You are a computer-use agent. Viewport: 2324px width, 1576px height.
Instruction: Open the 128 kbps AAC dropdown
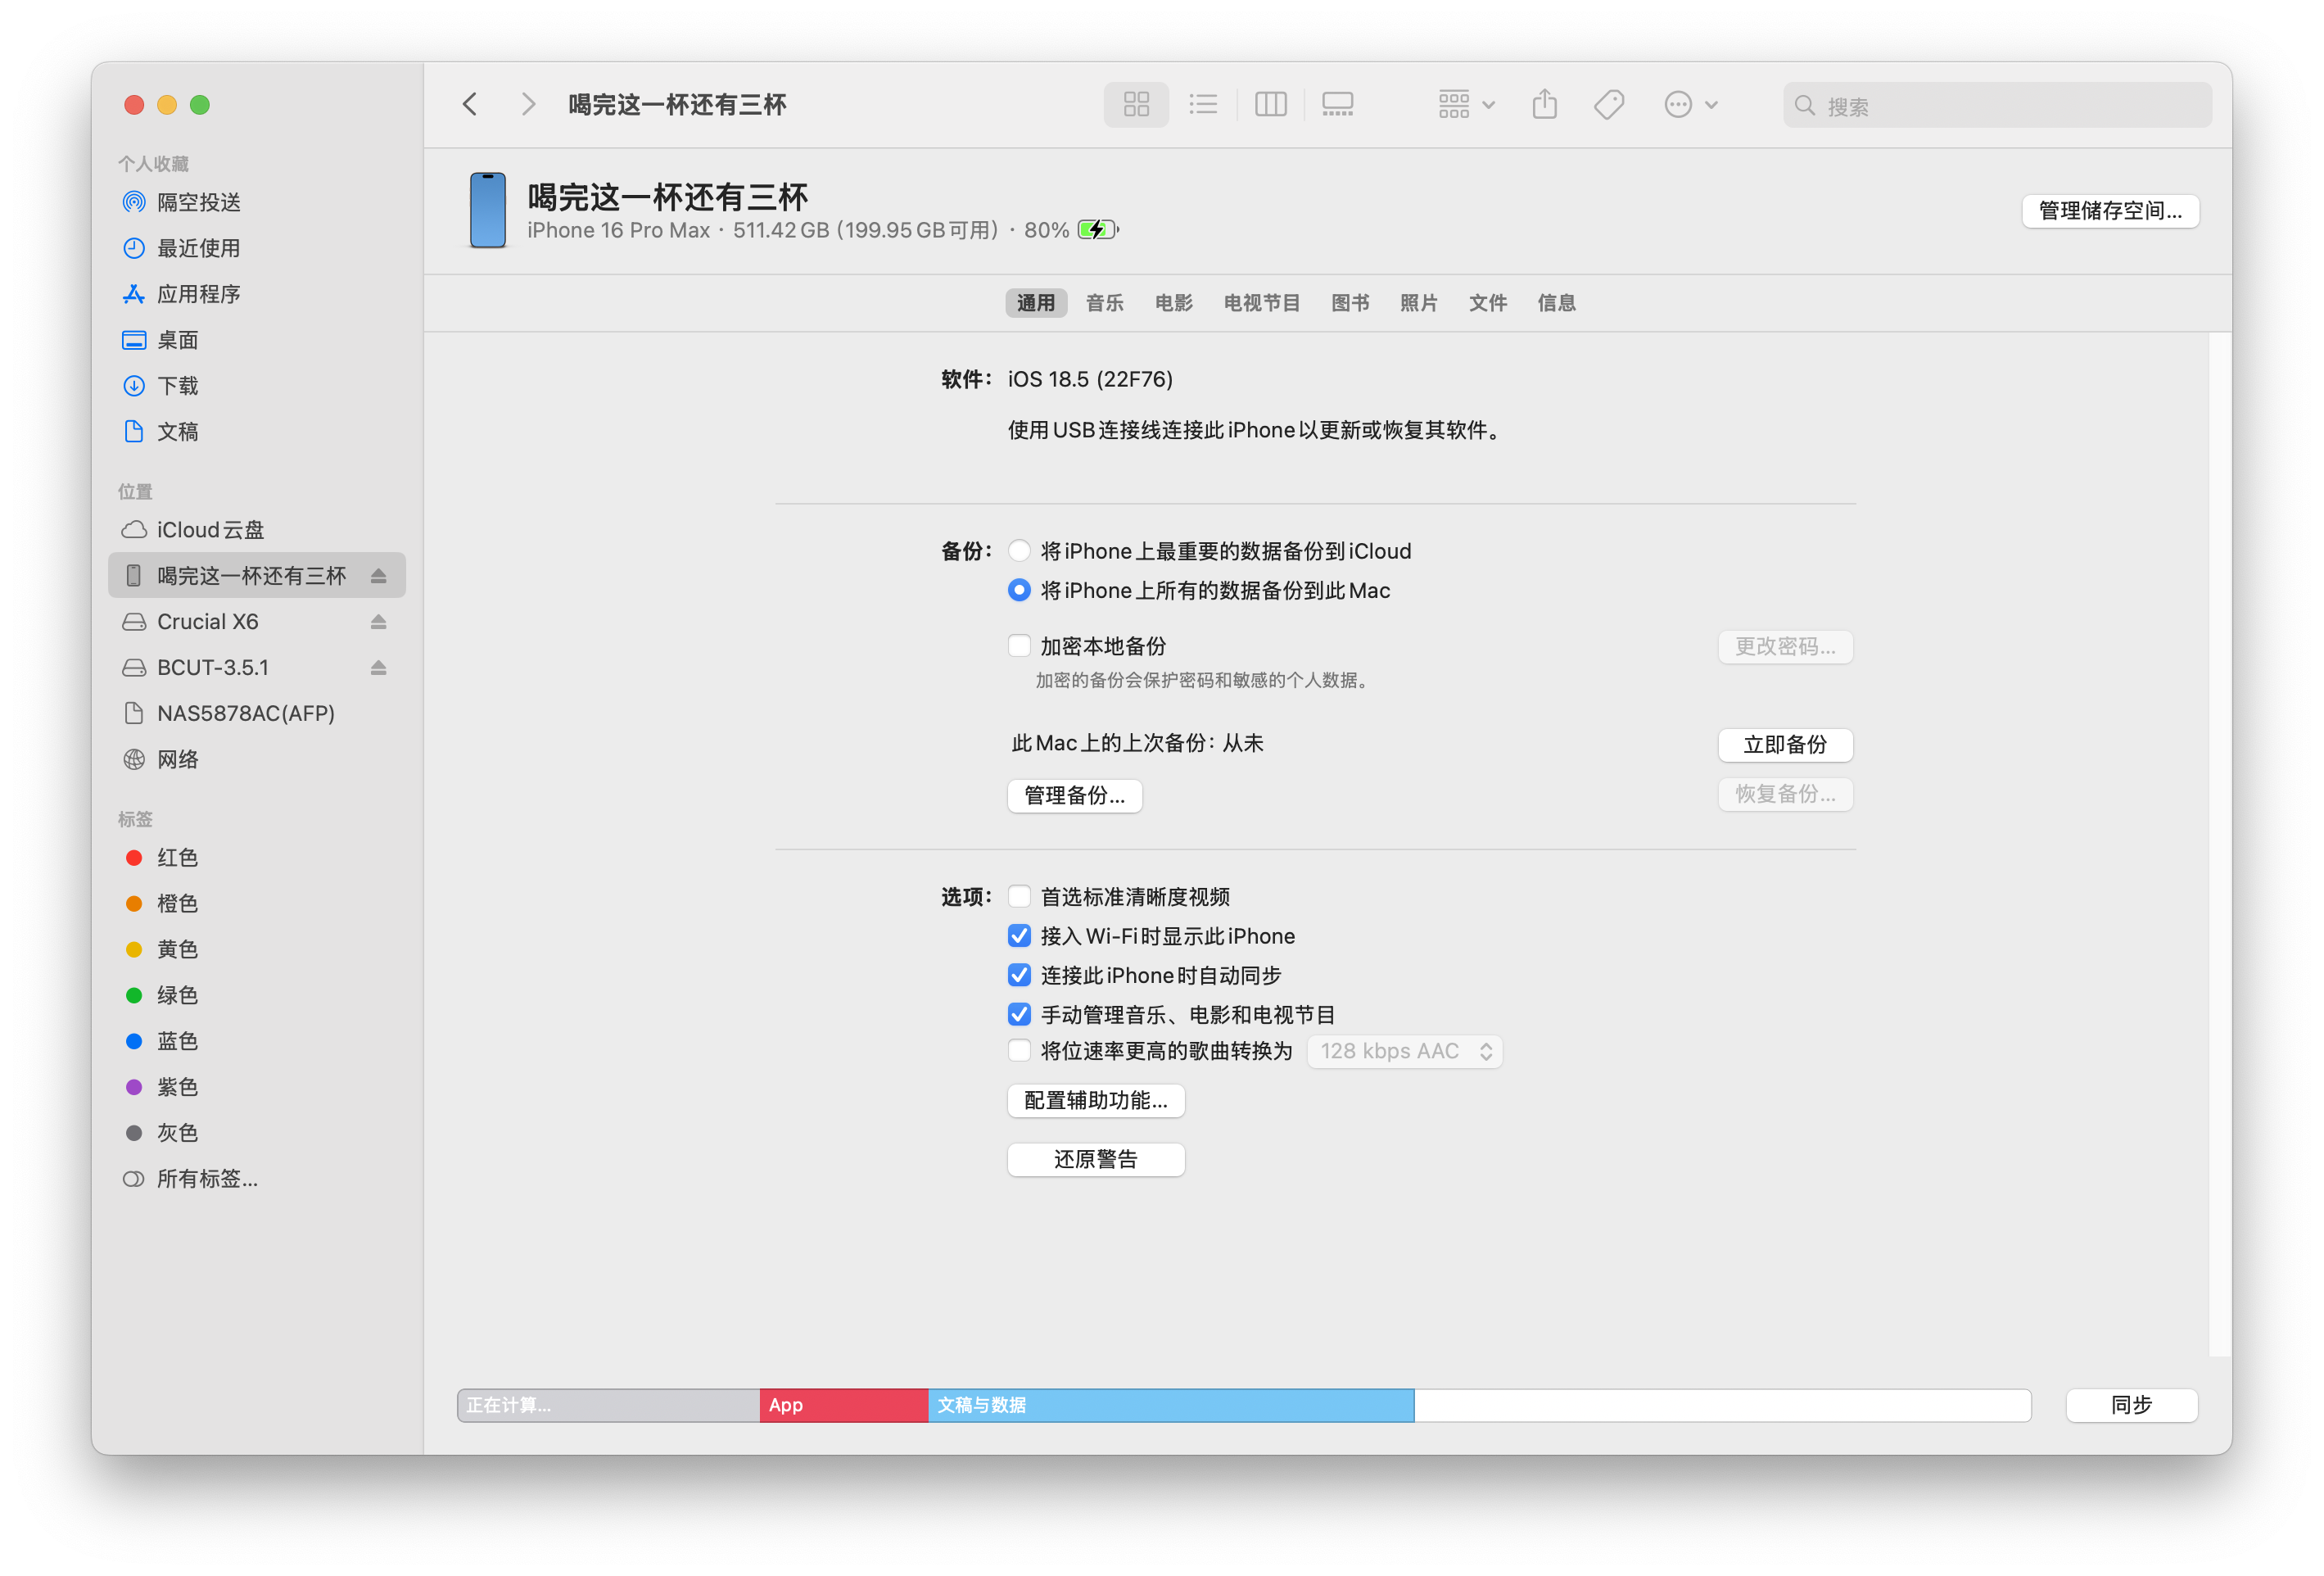click(x=1404, y=1051)
